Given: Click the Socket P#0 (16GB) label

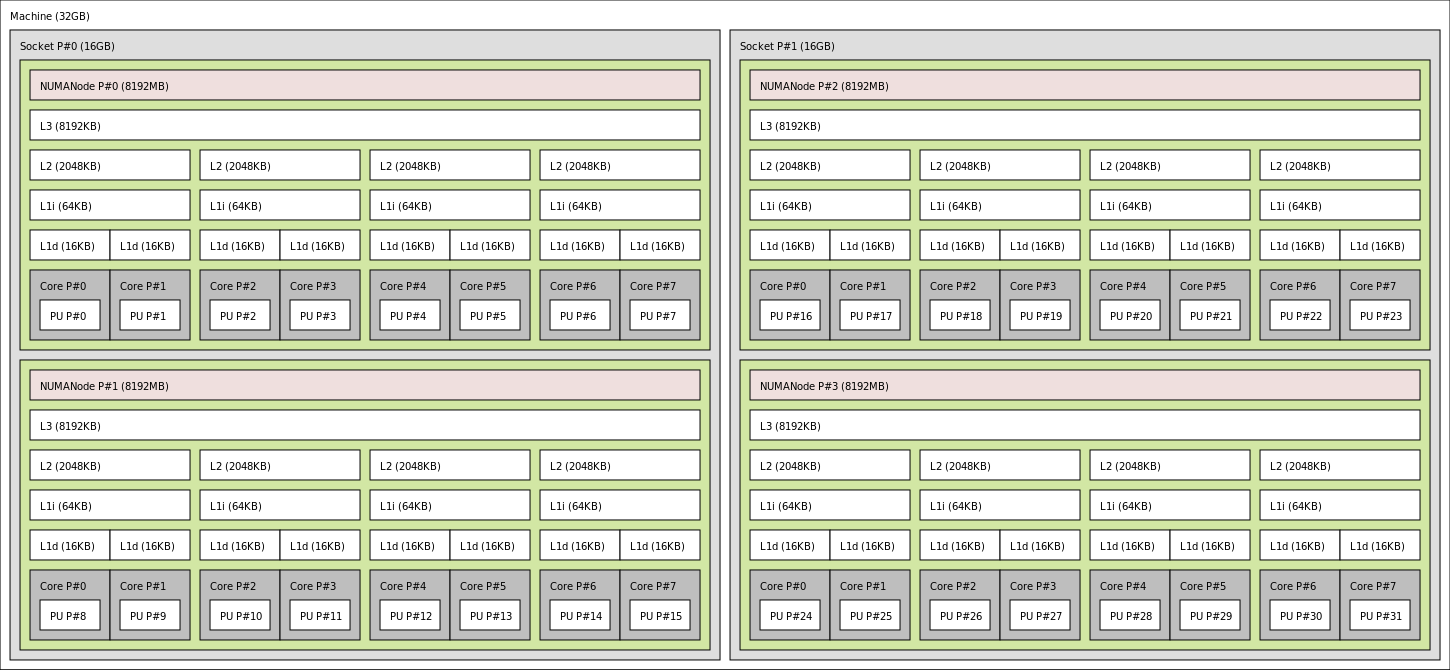Looking at the screenshot, I should [67, 46].
